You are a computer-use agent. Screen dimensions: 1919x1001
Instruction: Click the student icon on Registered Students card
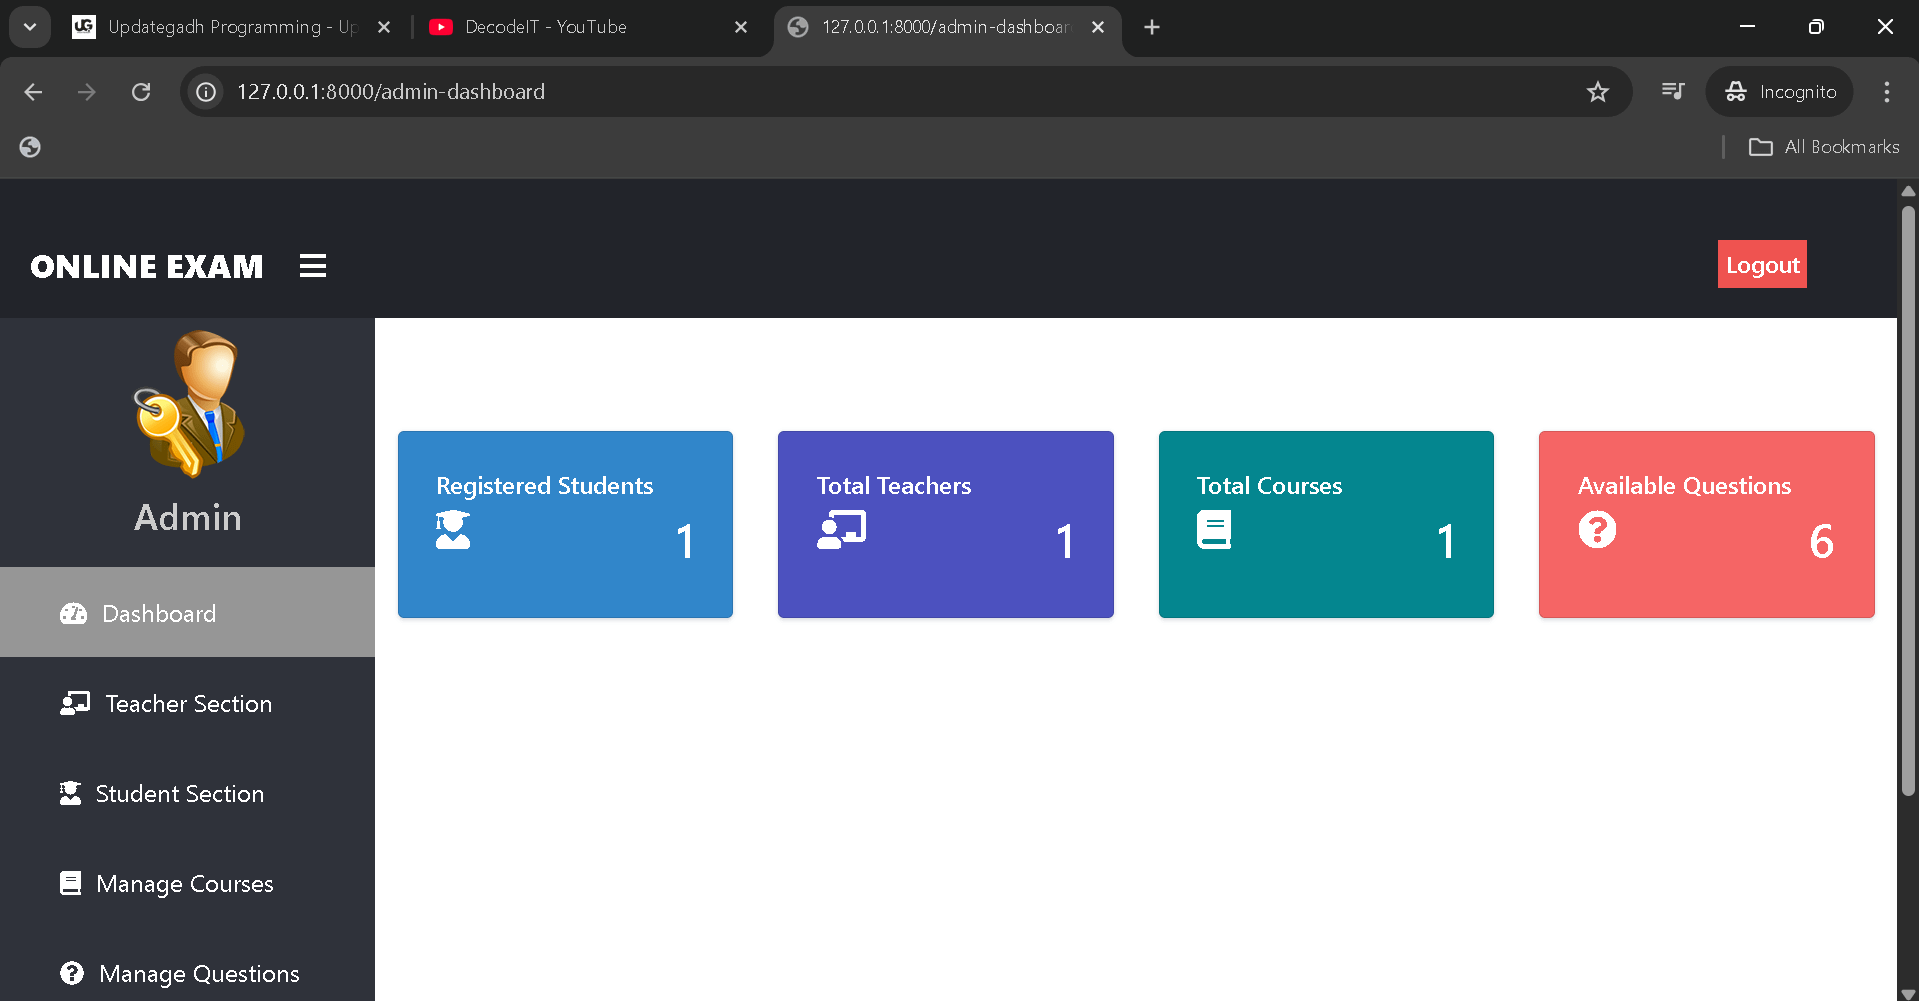453,530
